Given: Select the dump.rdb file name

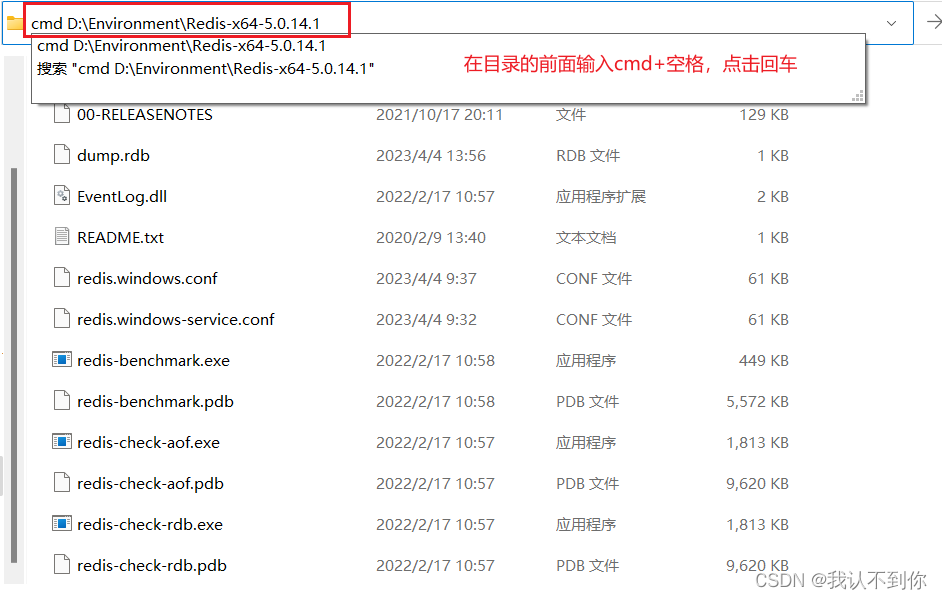Looking at the screenshot, I should 114,156.
